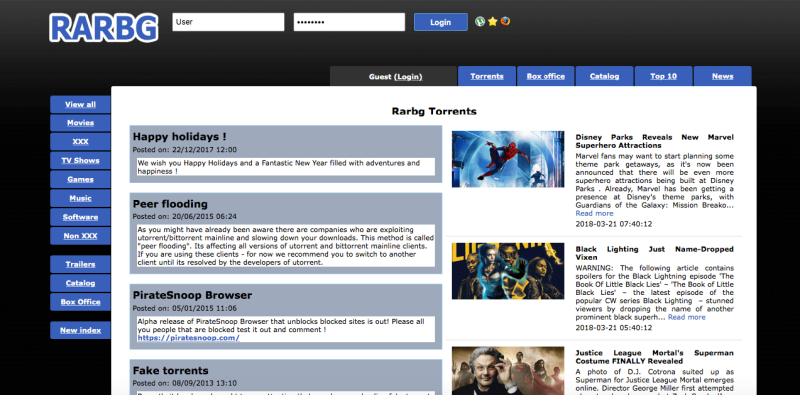Click the Firefox icon in the header

(x=505, y=21)
